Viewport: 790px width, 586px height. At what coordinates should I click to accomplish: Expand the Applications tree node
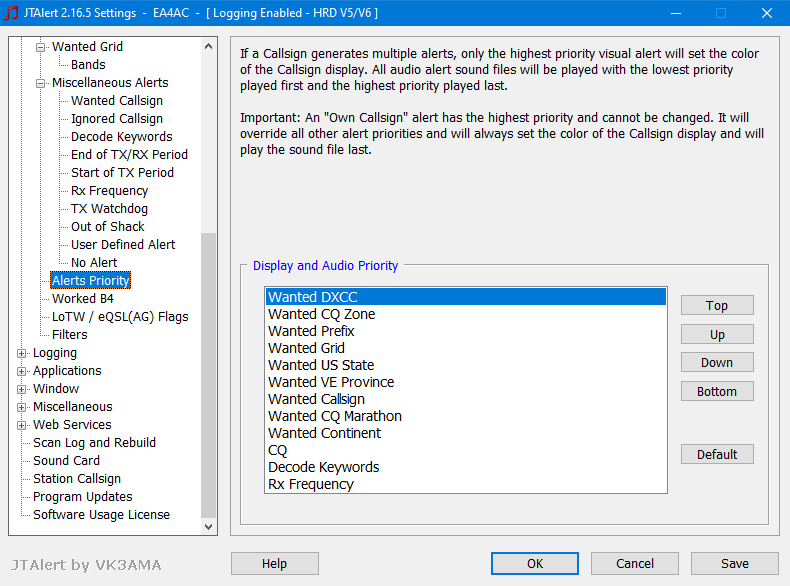tap(21, 371)
